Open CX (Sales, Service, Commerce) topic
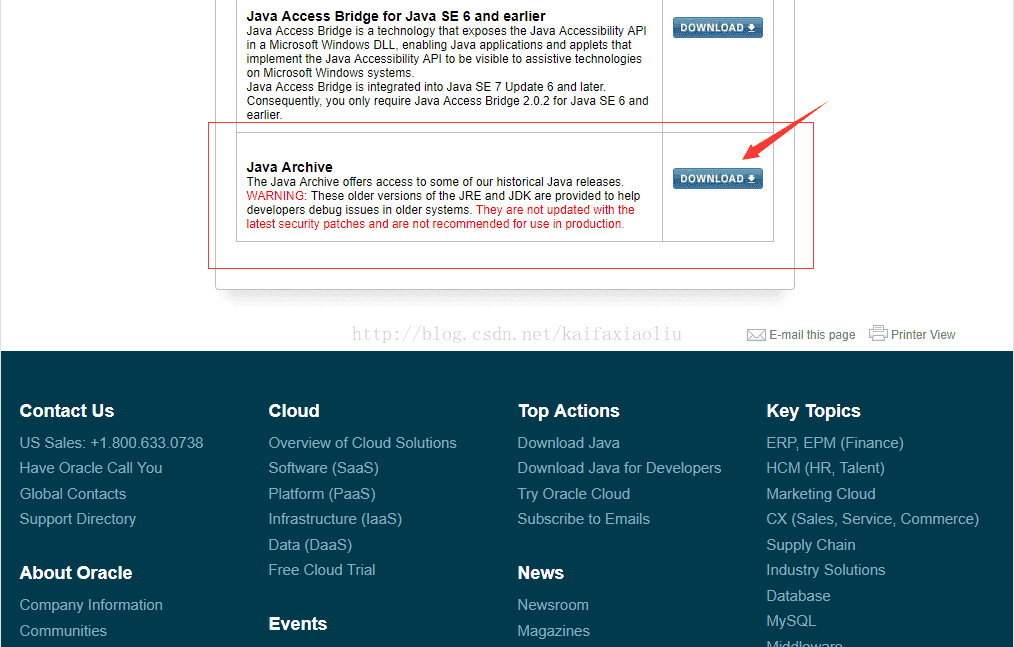 pyautogui.click(x=872, y=520)
